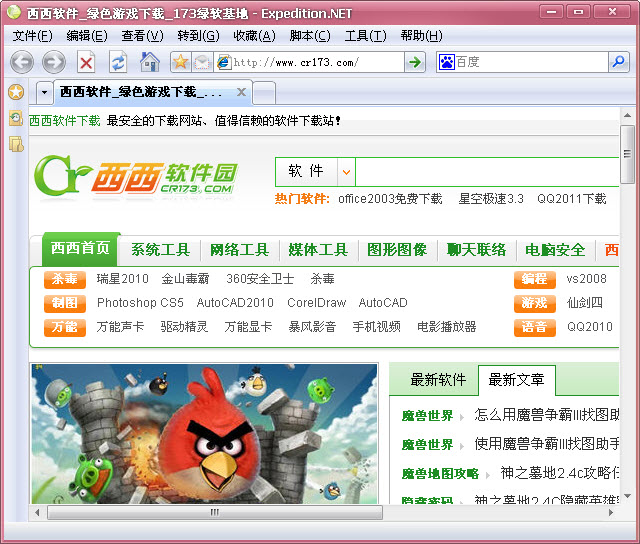Open the 瑞星2010 link
The width and height of the screenshot is (640, 544).
122,279
